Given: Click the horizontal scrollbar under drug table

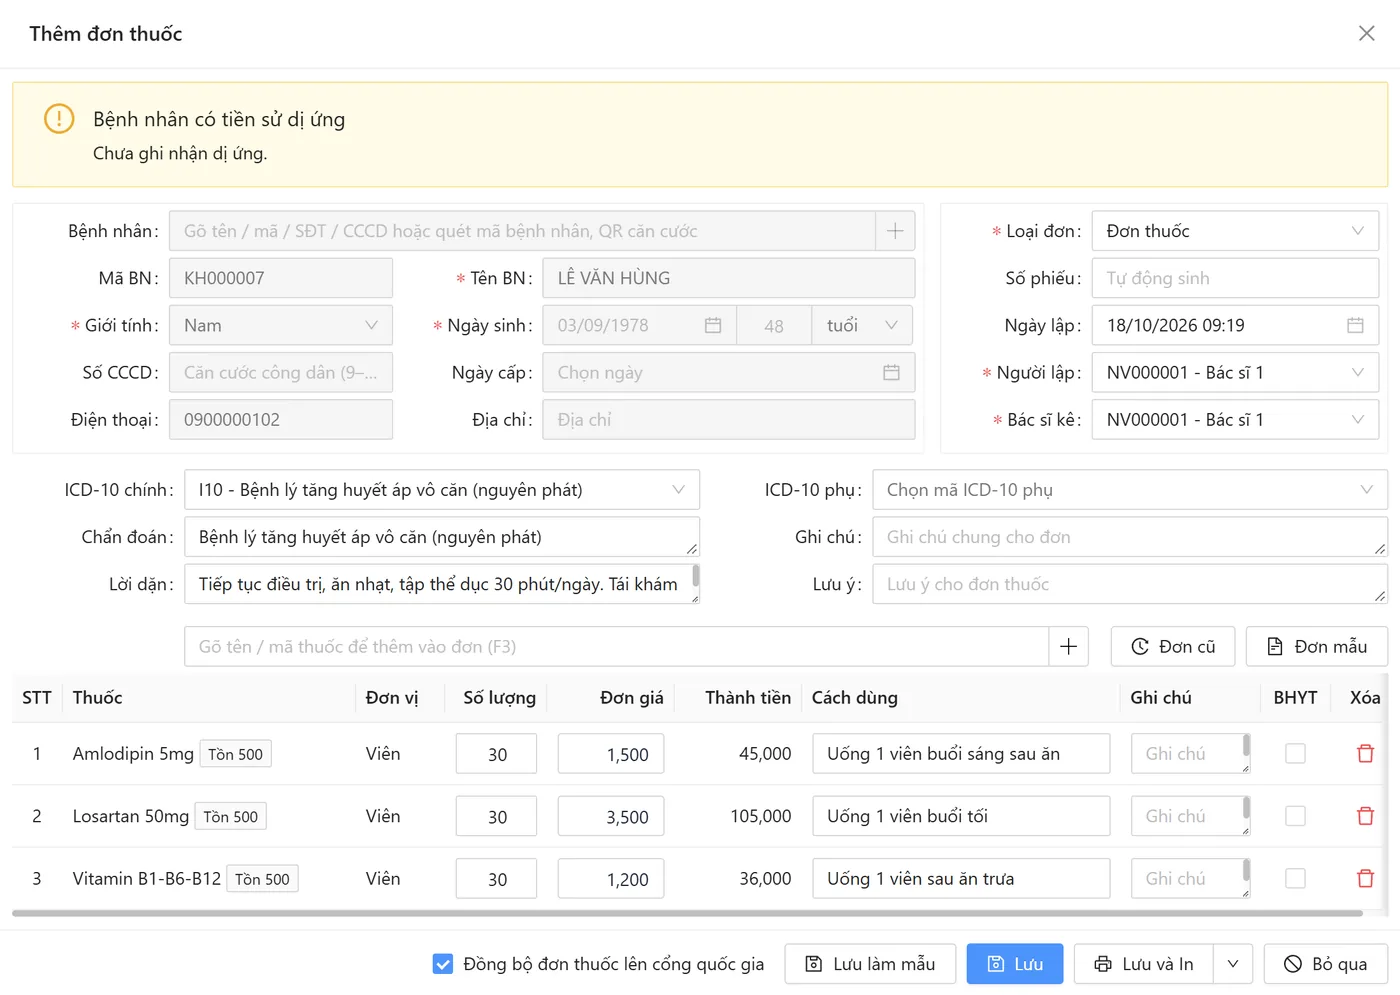Looking at the screenshot, I should point(687,913).
